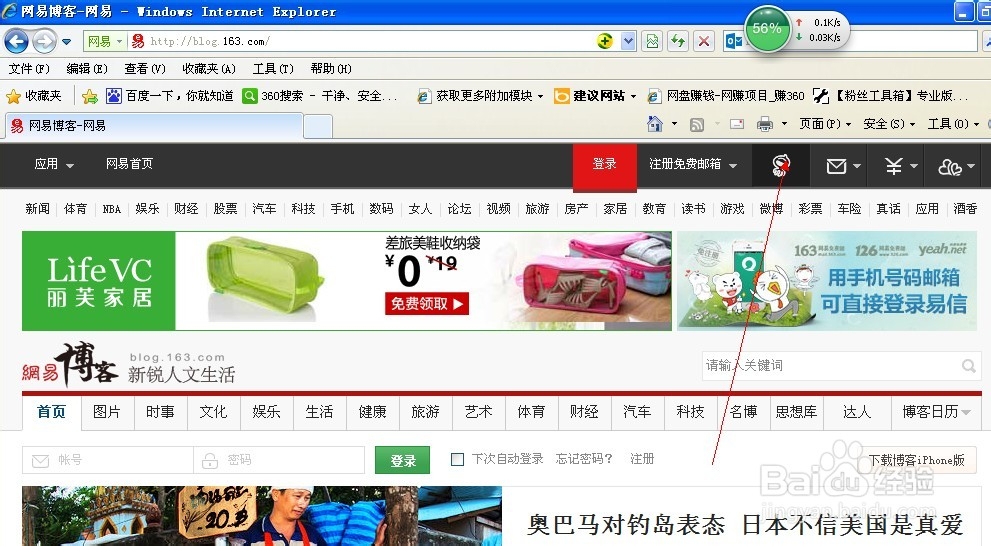
Task: Click the printer icon in command bar
Action: (765, 124)
